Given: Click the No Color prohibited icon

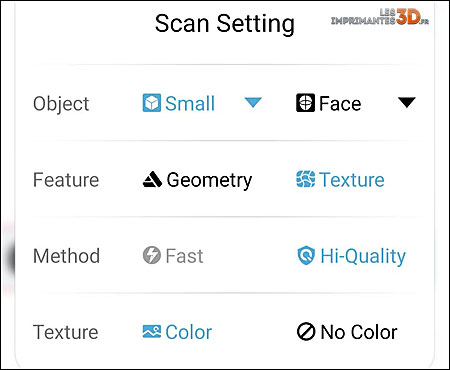Looking at the screenshot, I should point(306,332).
